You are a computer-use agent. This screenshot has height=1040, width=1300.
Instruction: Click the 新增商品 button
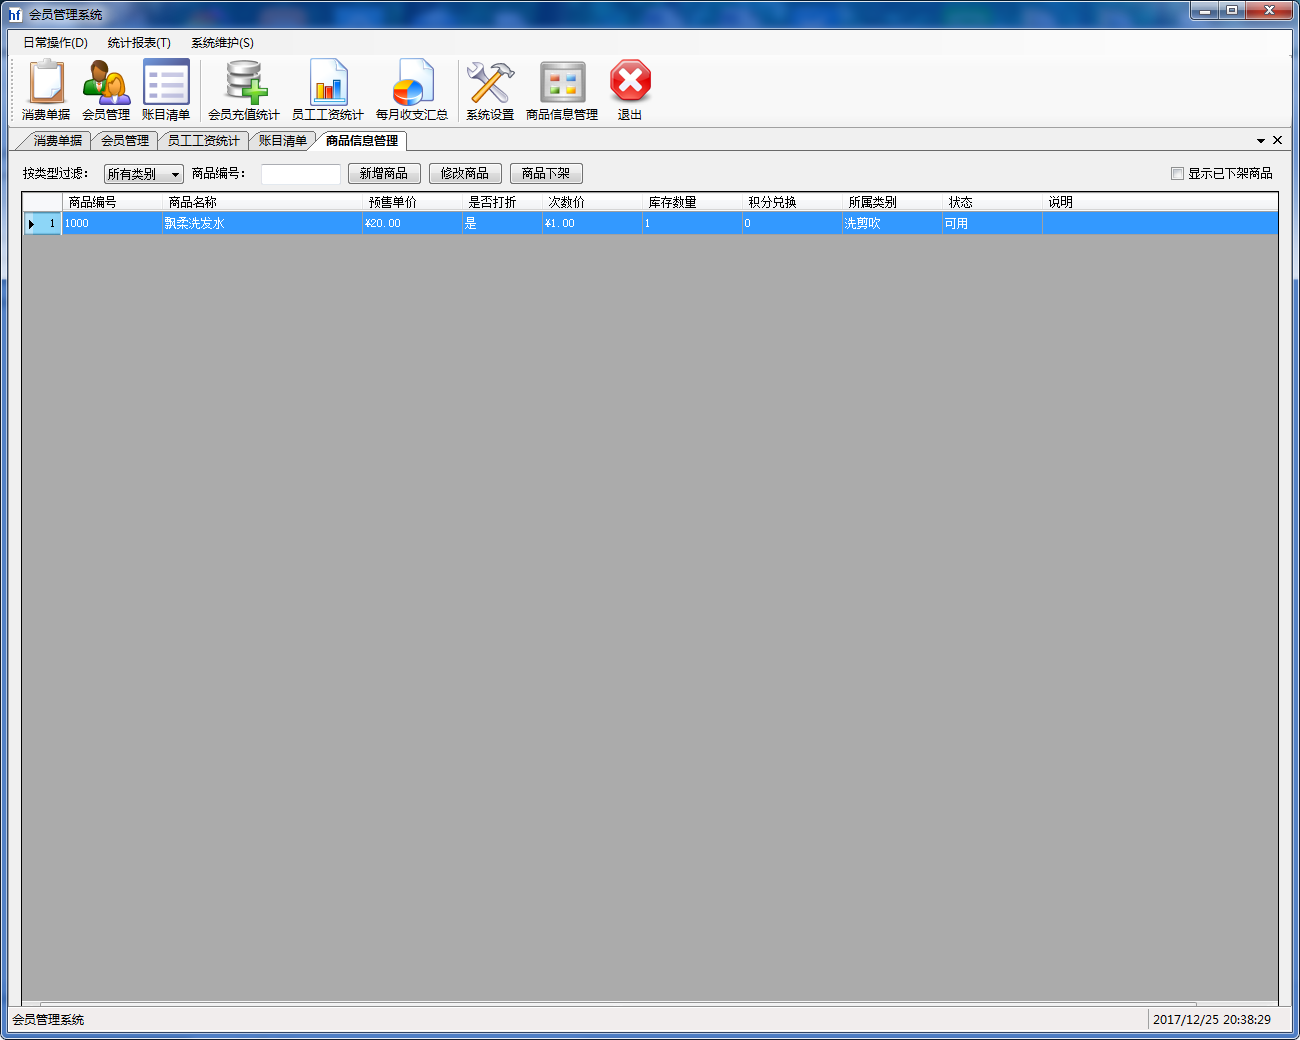[384, 173]
